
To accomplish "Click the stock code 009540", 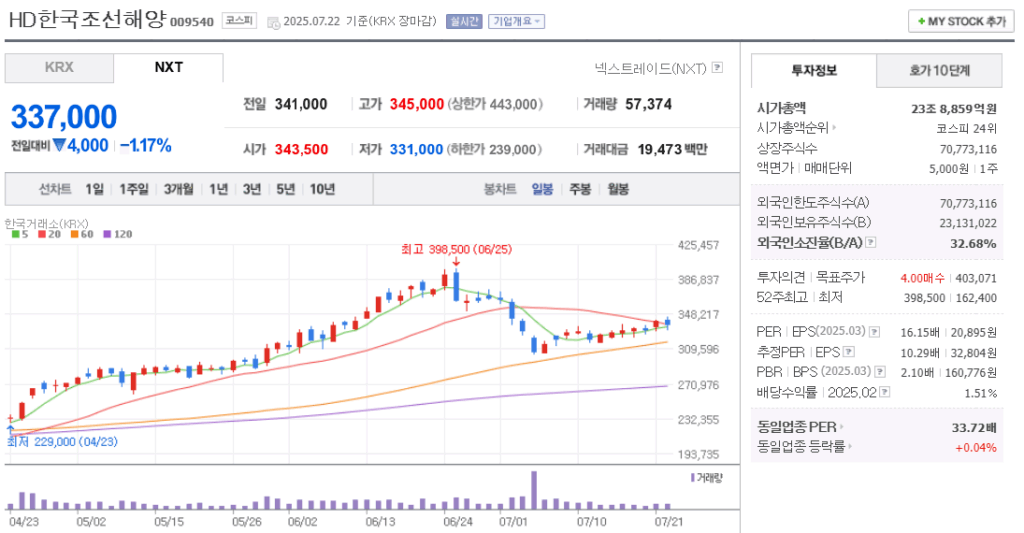I will pos(192,22).
